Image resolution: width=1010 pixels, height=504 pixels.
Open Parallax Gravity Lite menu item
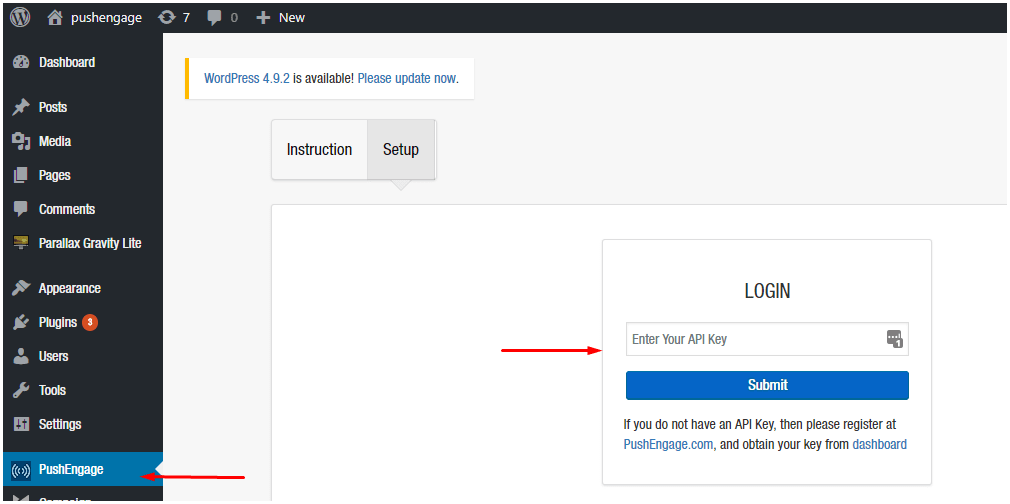(x=90, y=243)
